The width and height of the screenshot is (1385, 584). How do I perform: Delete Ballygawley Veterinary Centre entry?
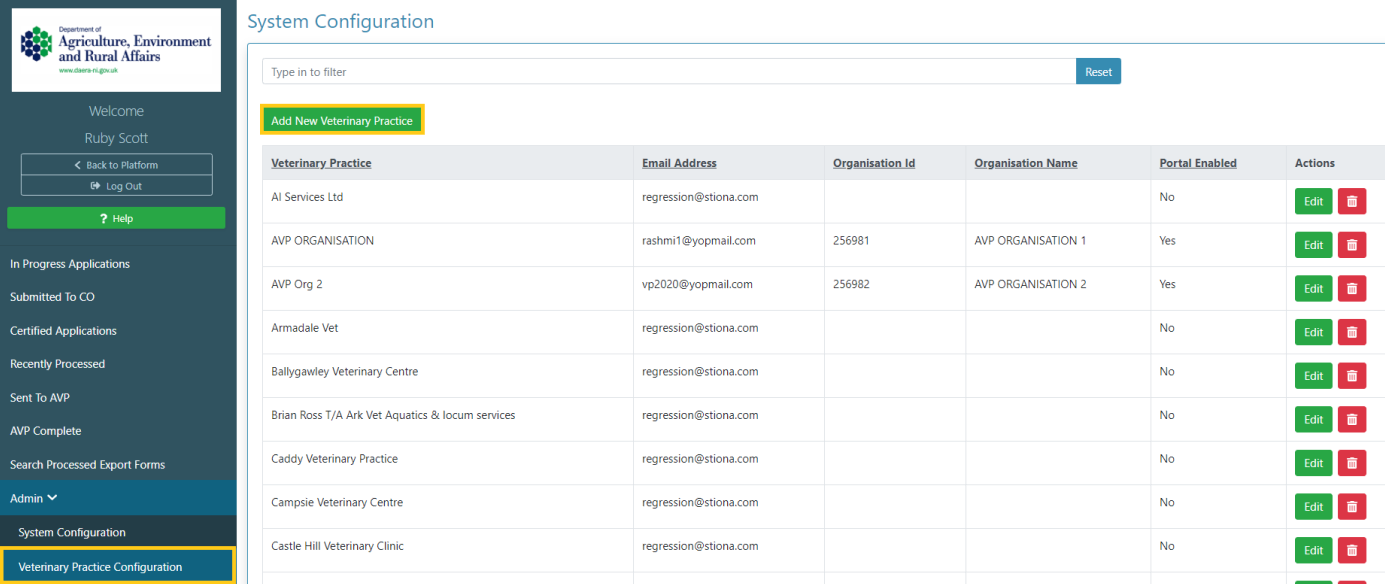pyautogui.click(x=1352, y=376)
